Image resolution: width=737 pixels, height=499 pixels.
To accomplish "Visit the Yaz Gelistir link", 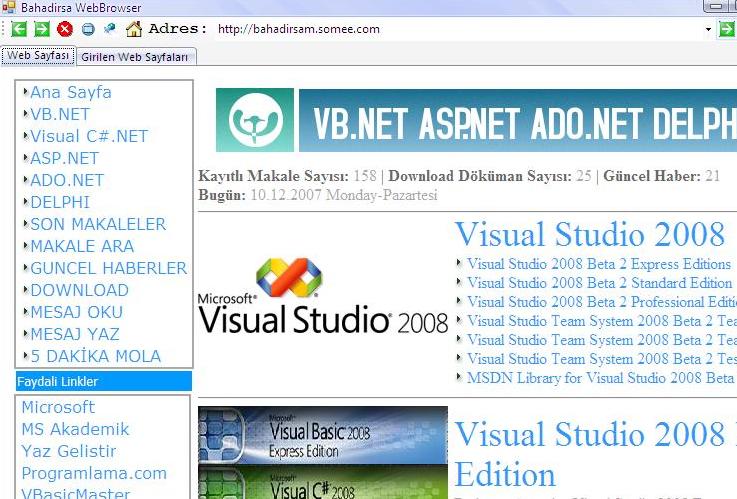I will (x=69, y=451).
